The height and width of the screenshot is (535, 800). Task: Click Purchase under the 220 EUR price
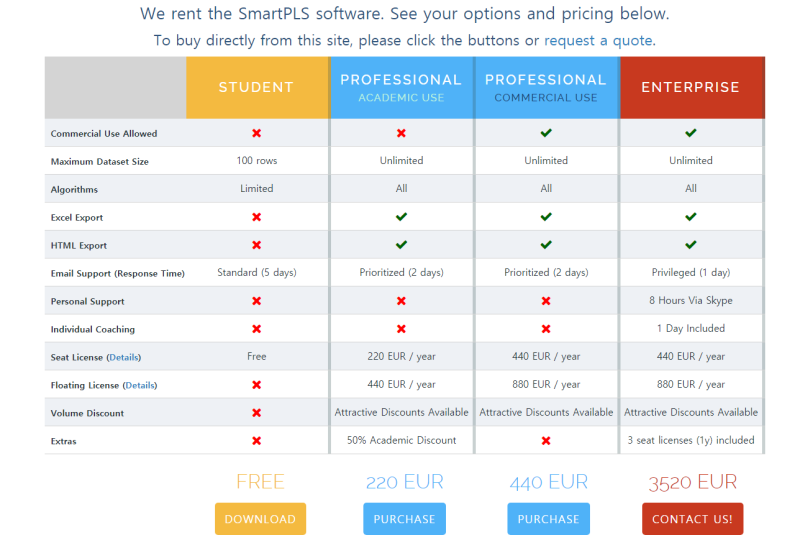coord(404,519)
